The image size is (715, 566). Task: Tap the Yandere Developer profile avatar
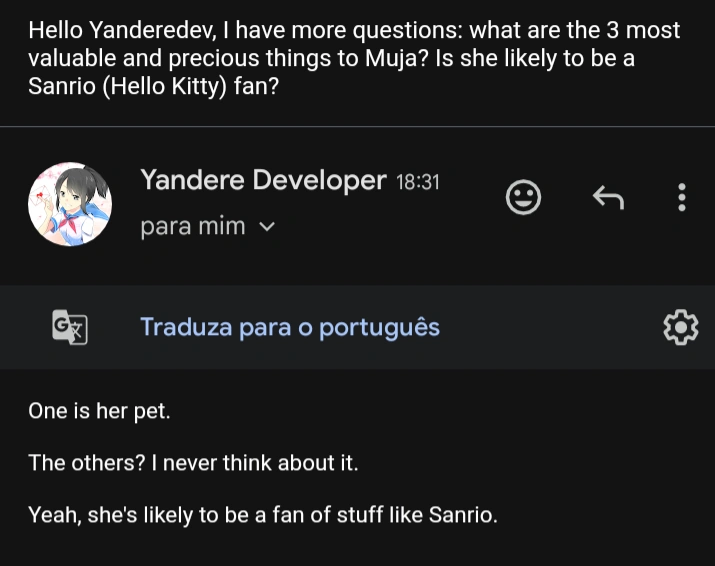70,203
